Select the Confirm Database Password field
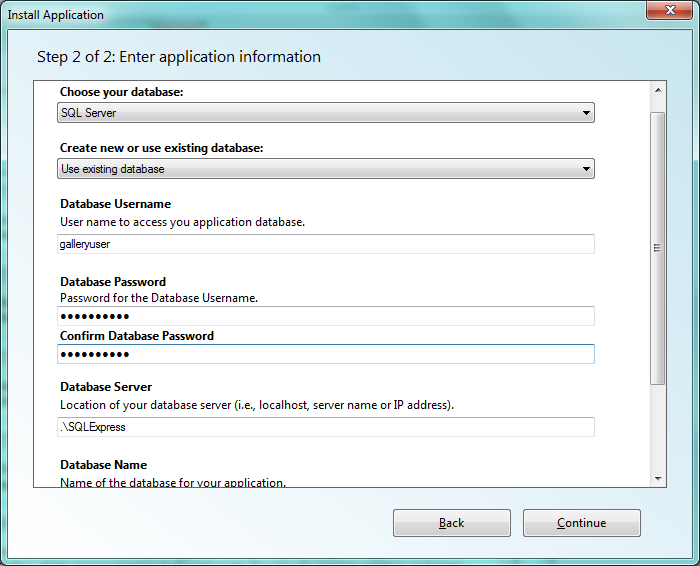Viewport: 700px width, 566px height. click(x=325, y=354)
